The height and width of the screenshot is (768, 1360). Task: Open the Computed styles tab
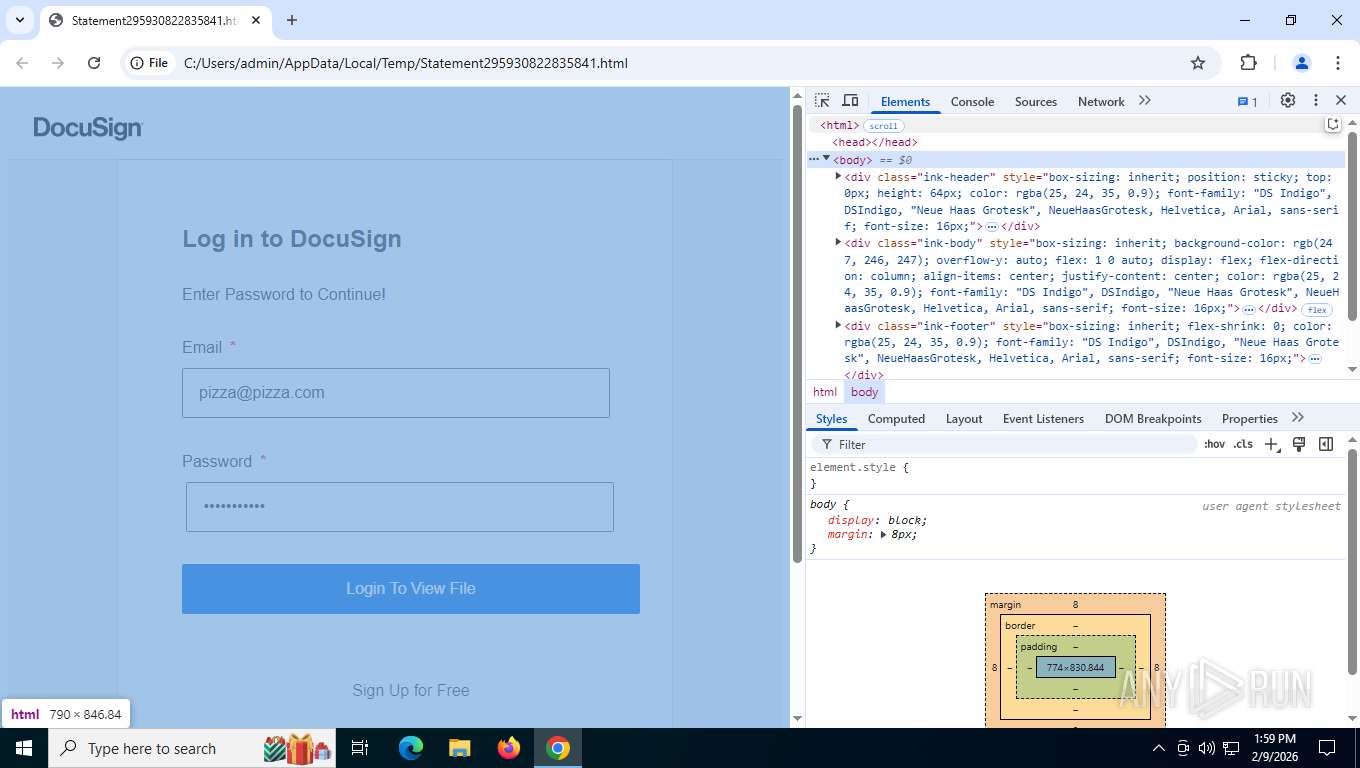click(x=896, y=419)
